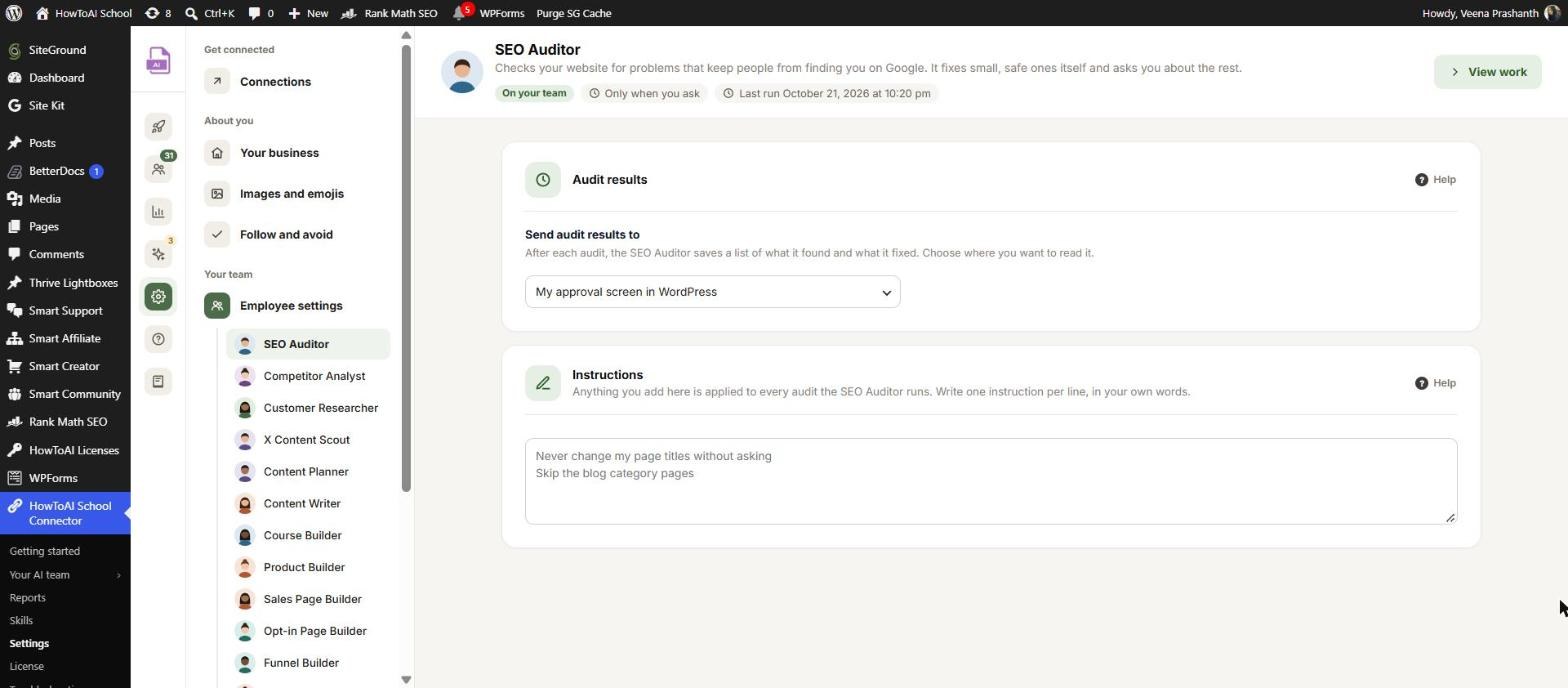Screen dimensions: 1568x688
Task: Open the New content menu in admin bar
Action: coord(308,13)
